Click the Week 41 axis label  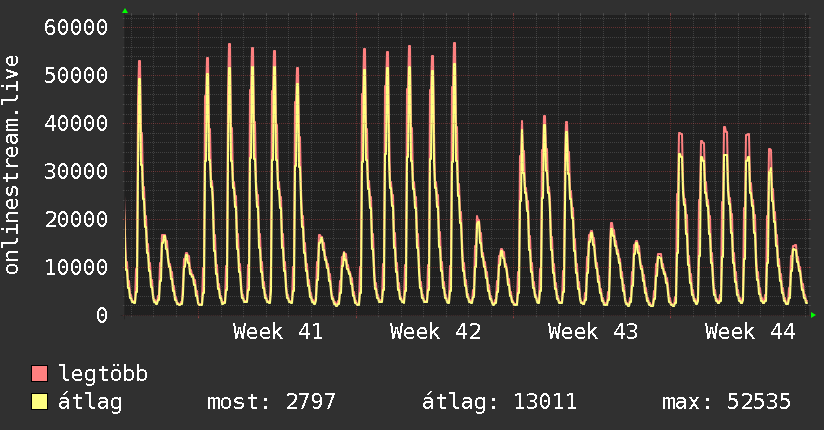278,332
